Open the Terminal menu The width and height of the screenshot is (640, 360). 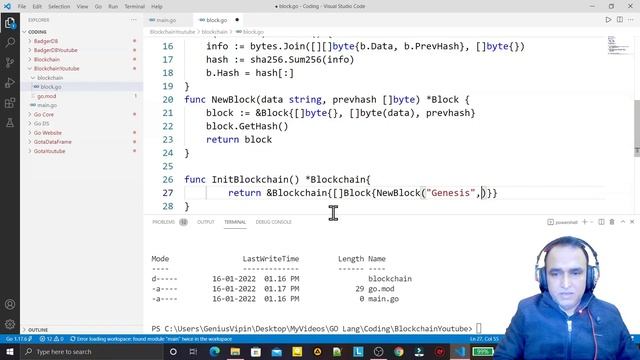click(135, 7)
